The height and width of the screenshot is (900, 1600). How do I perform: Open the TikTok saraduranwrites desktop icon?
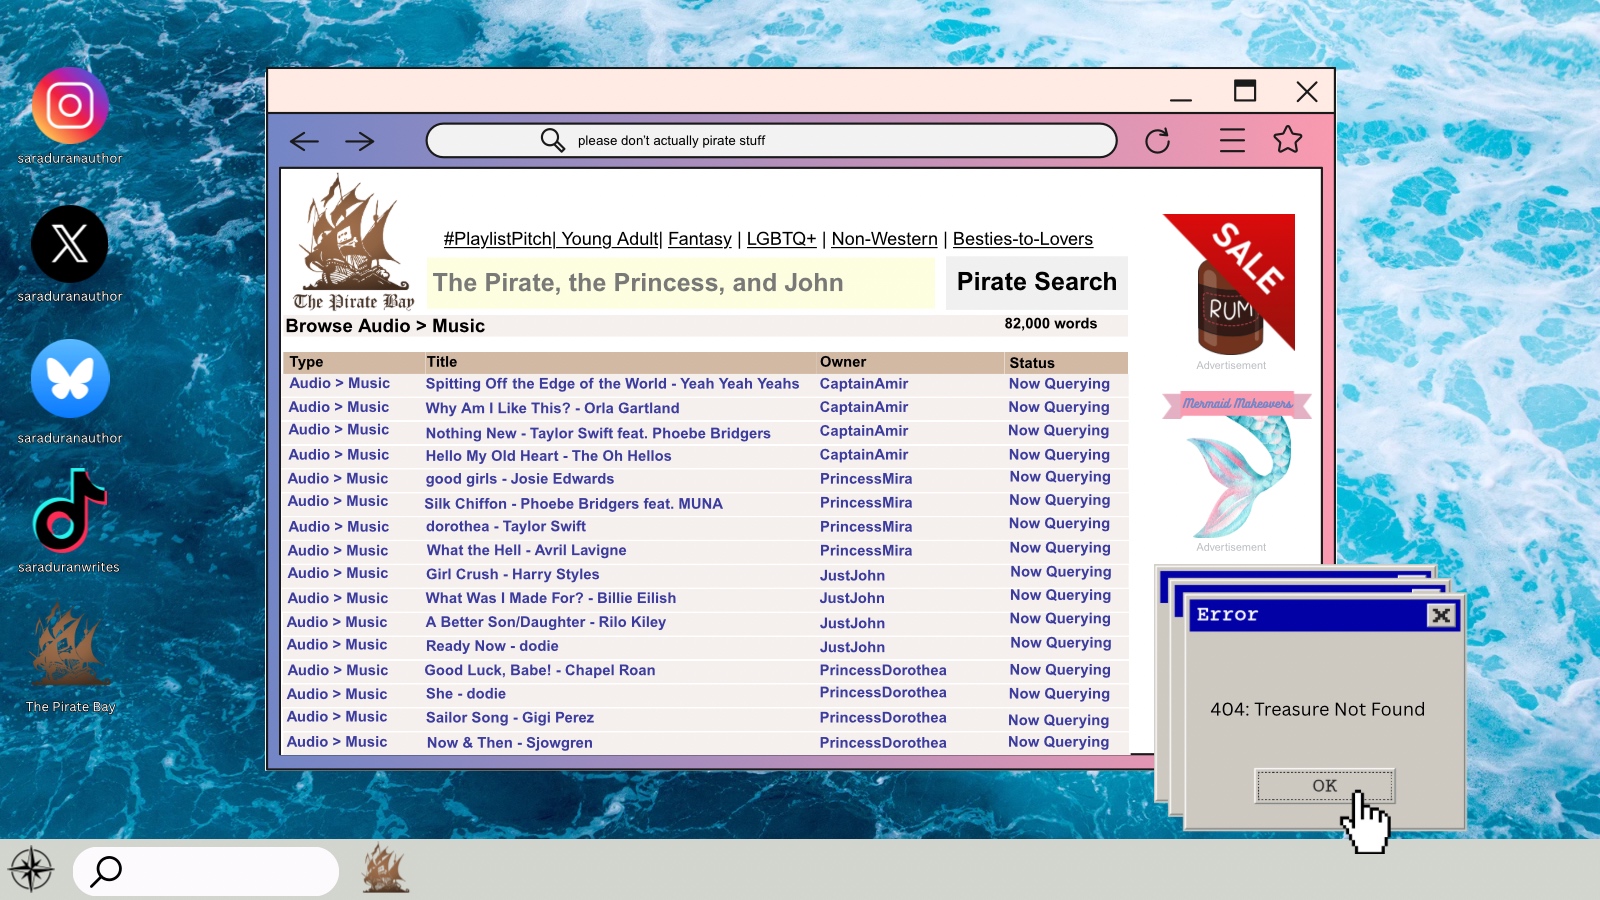[x=70, y=512]
